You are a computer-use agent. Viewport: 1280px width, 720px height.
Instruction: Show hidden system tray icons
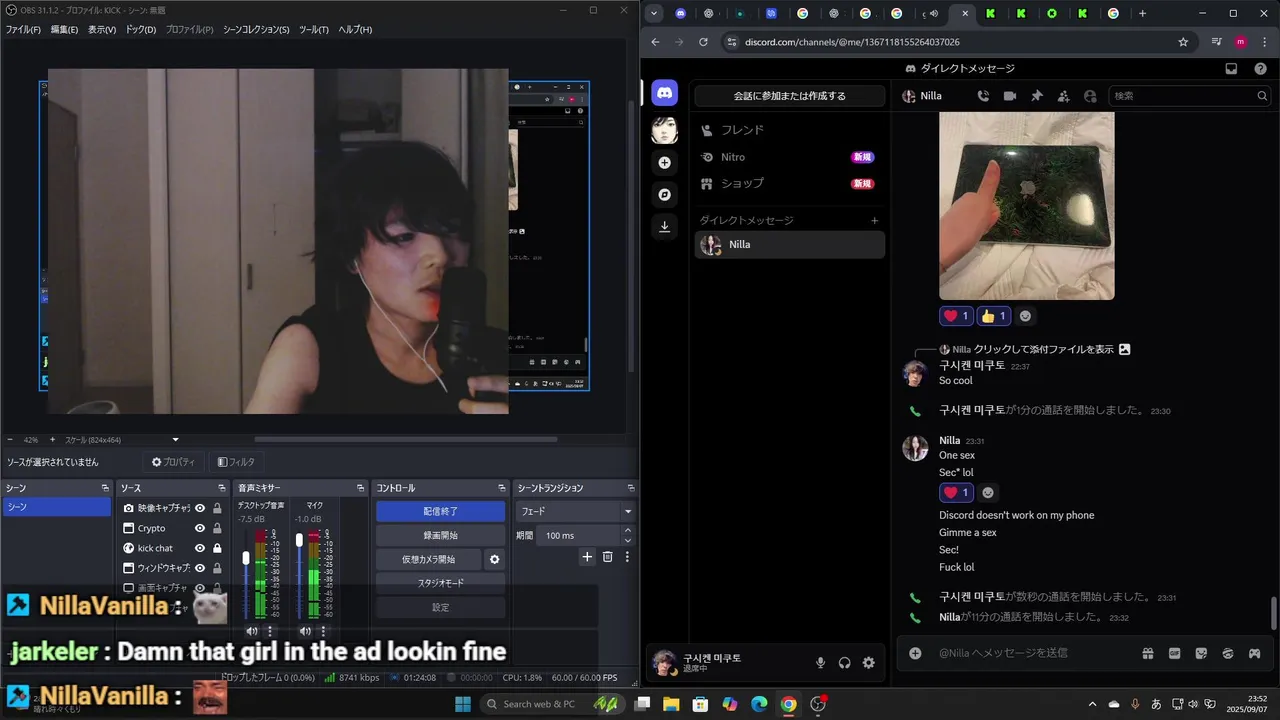pyautogui.click(x=1092, y=704)
